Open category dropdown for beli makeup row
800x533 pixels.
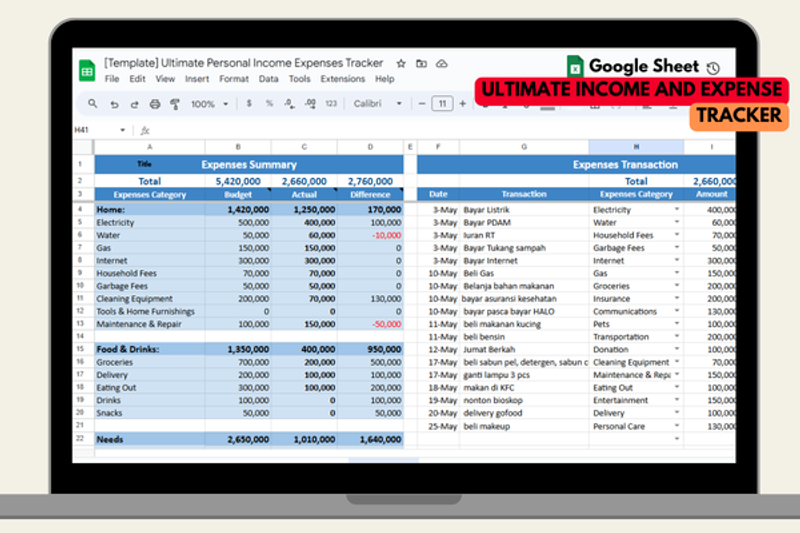pyautogui.click(x=677, y=425)
